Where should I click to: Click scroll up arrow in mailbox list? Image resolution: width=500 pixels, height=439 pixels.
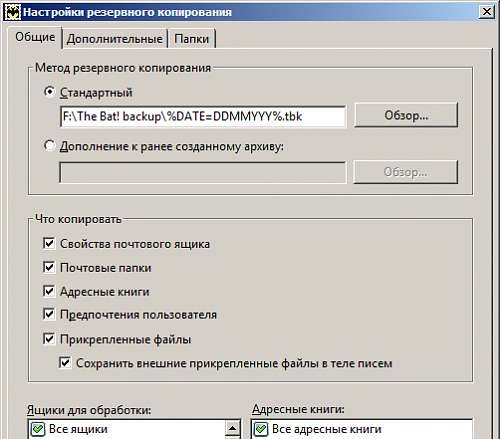[232, 428]
